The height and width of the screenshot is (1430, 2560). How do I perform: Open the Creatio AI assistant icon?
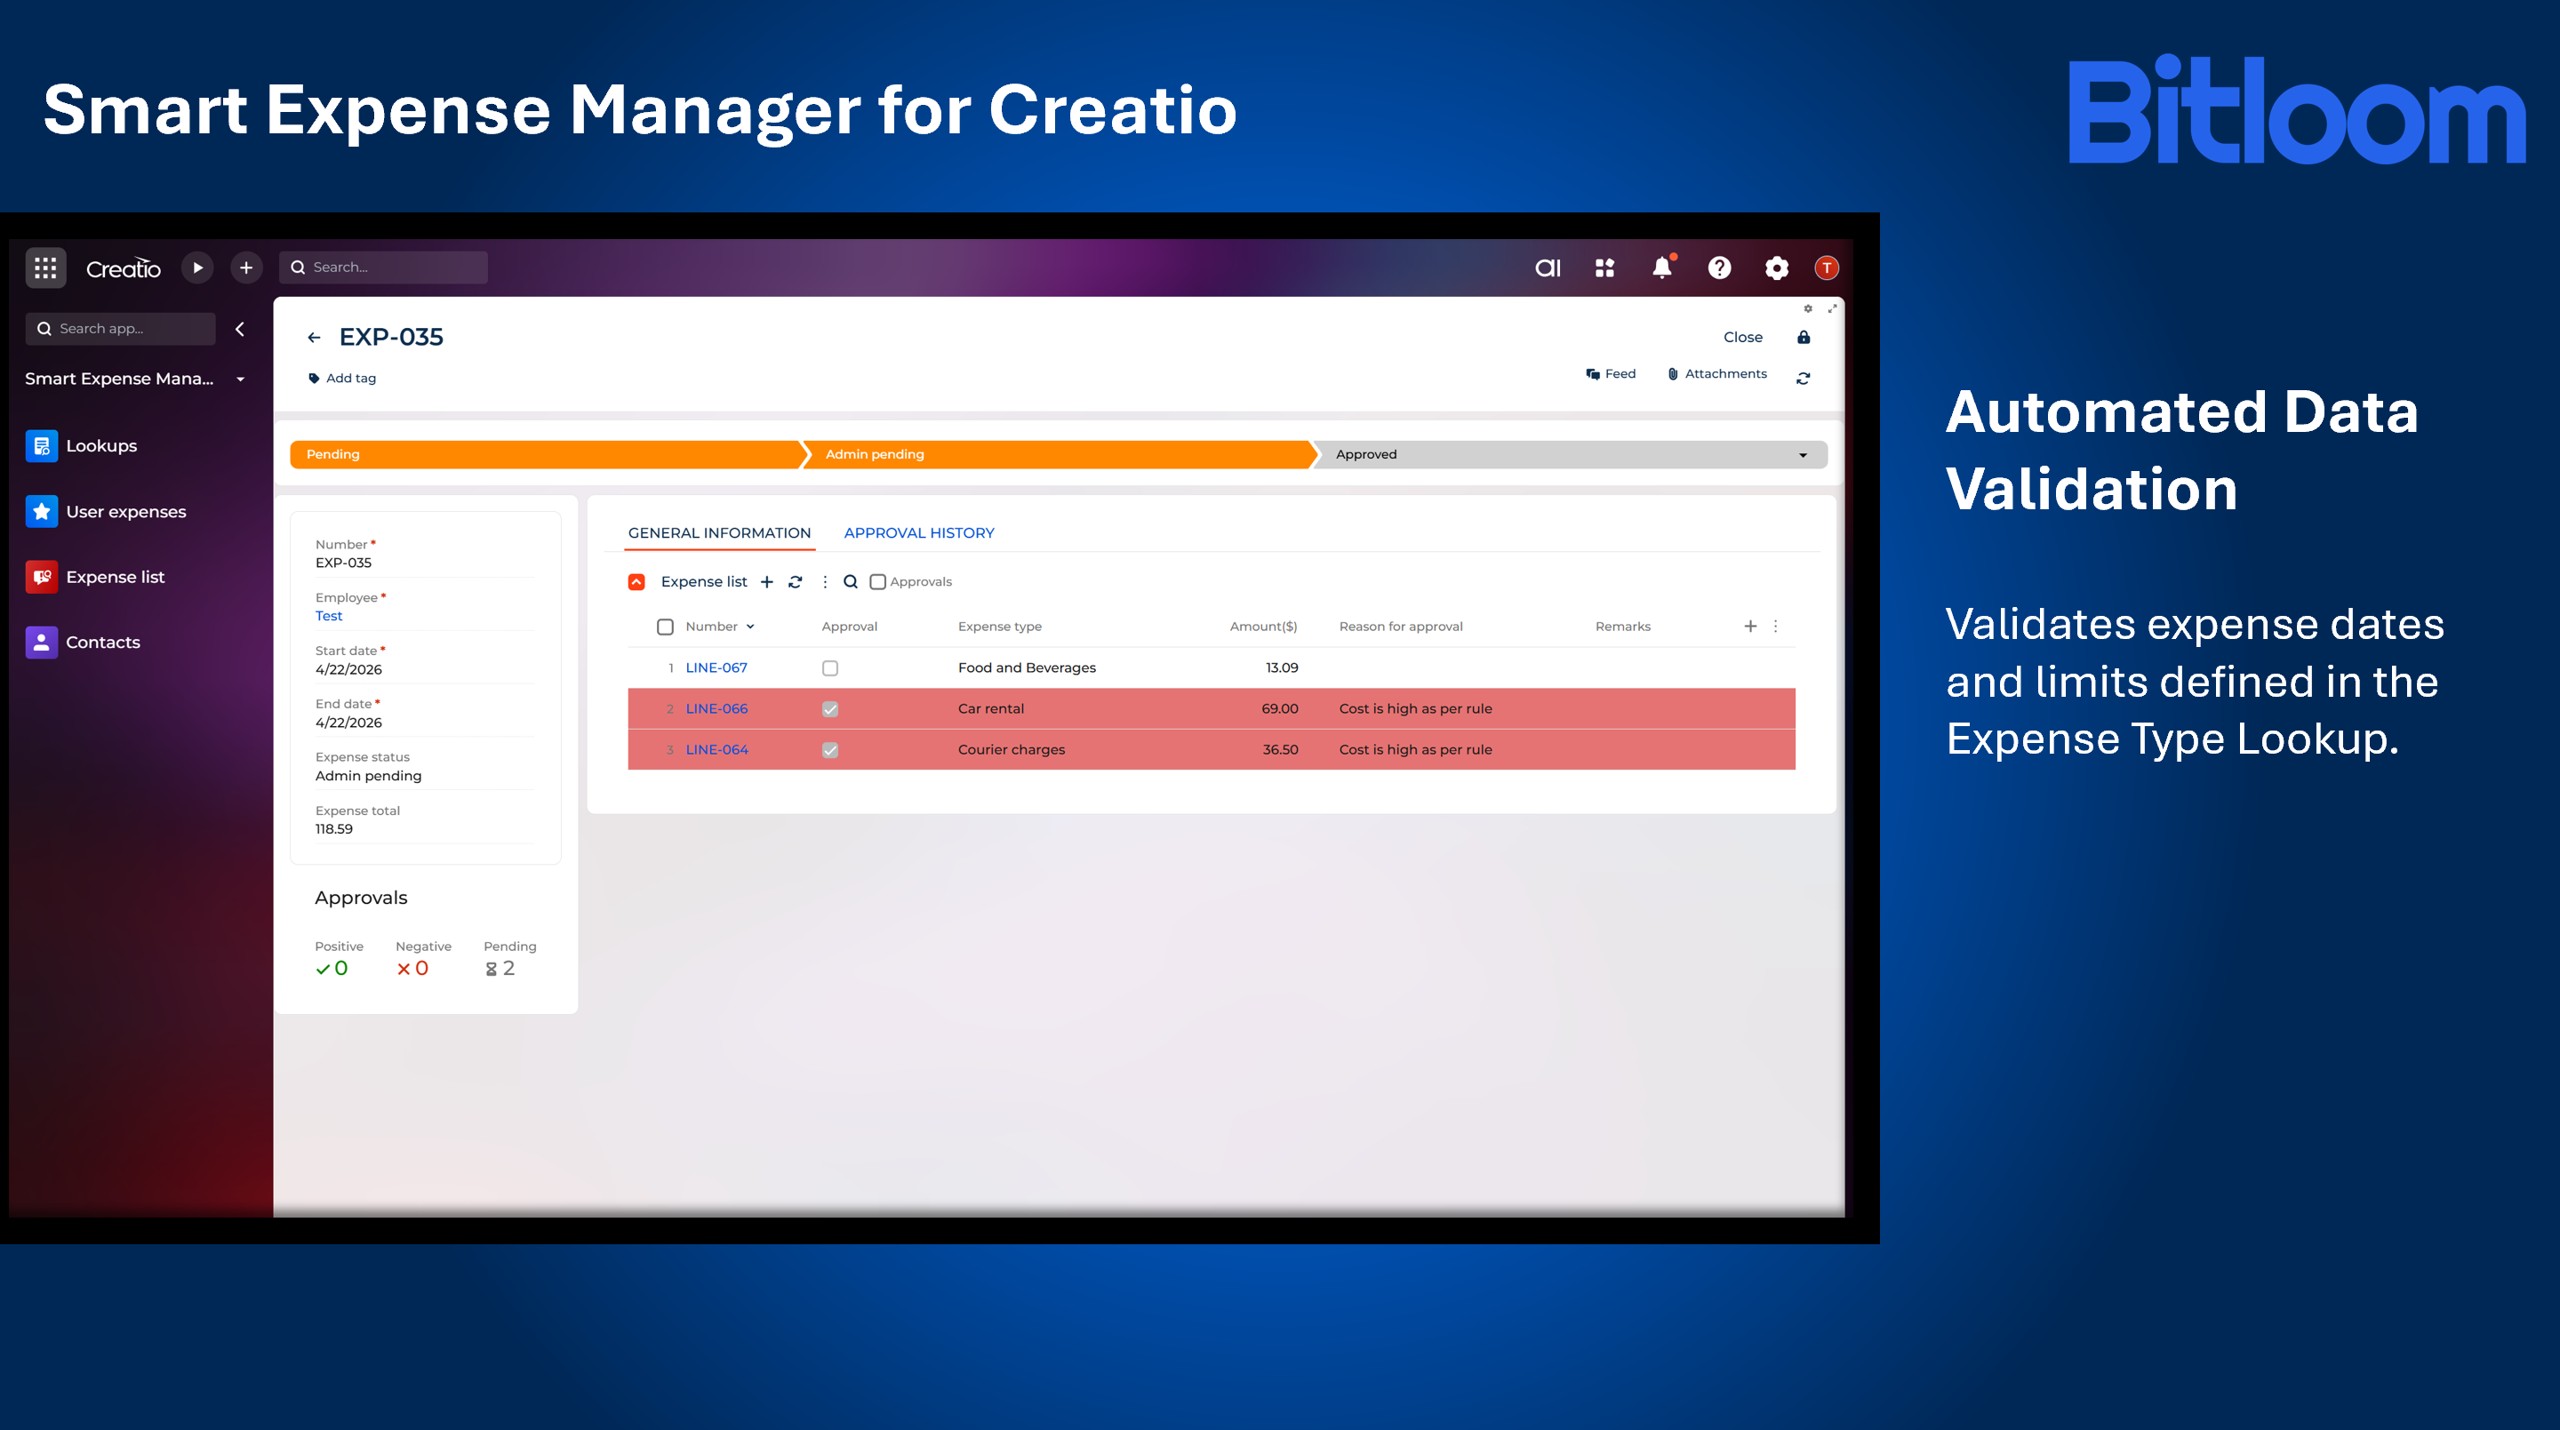click(1547, 268)
